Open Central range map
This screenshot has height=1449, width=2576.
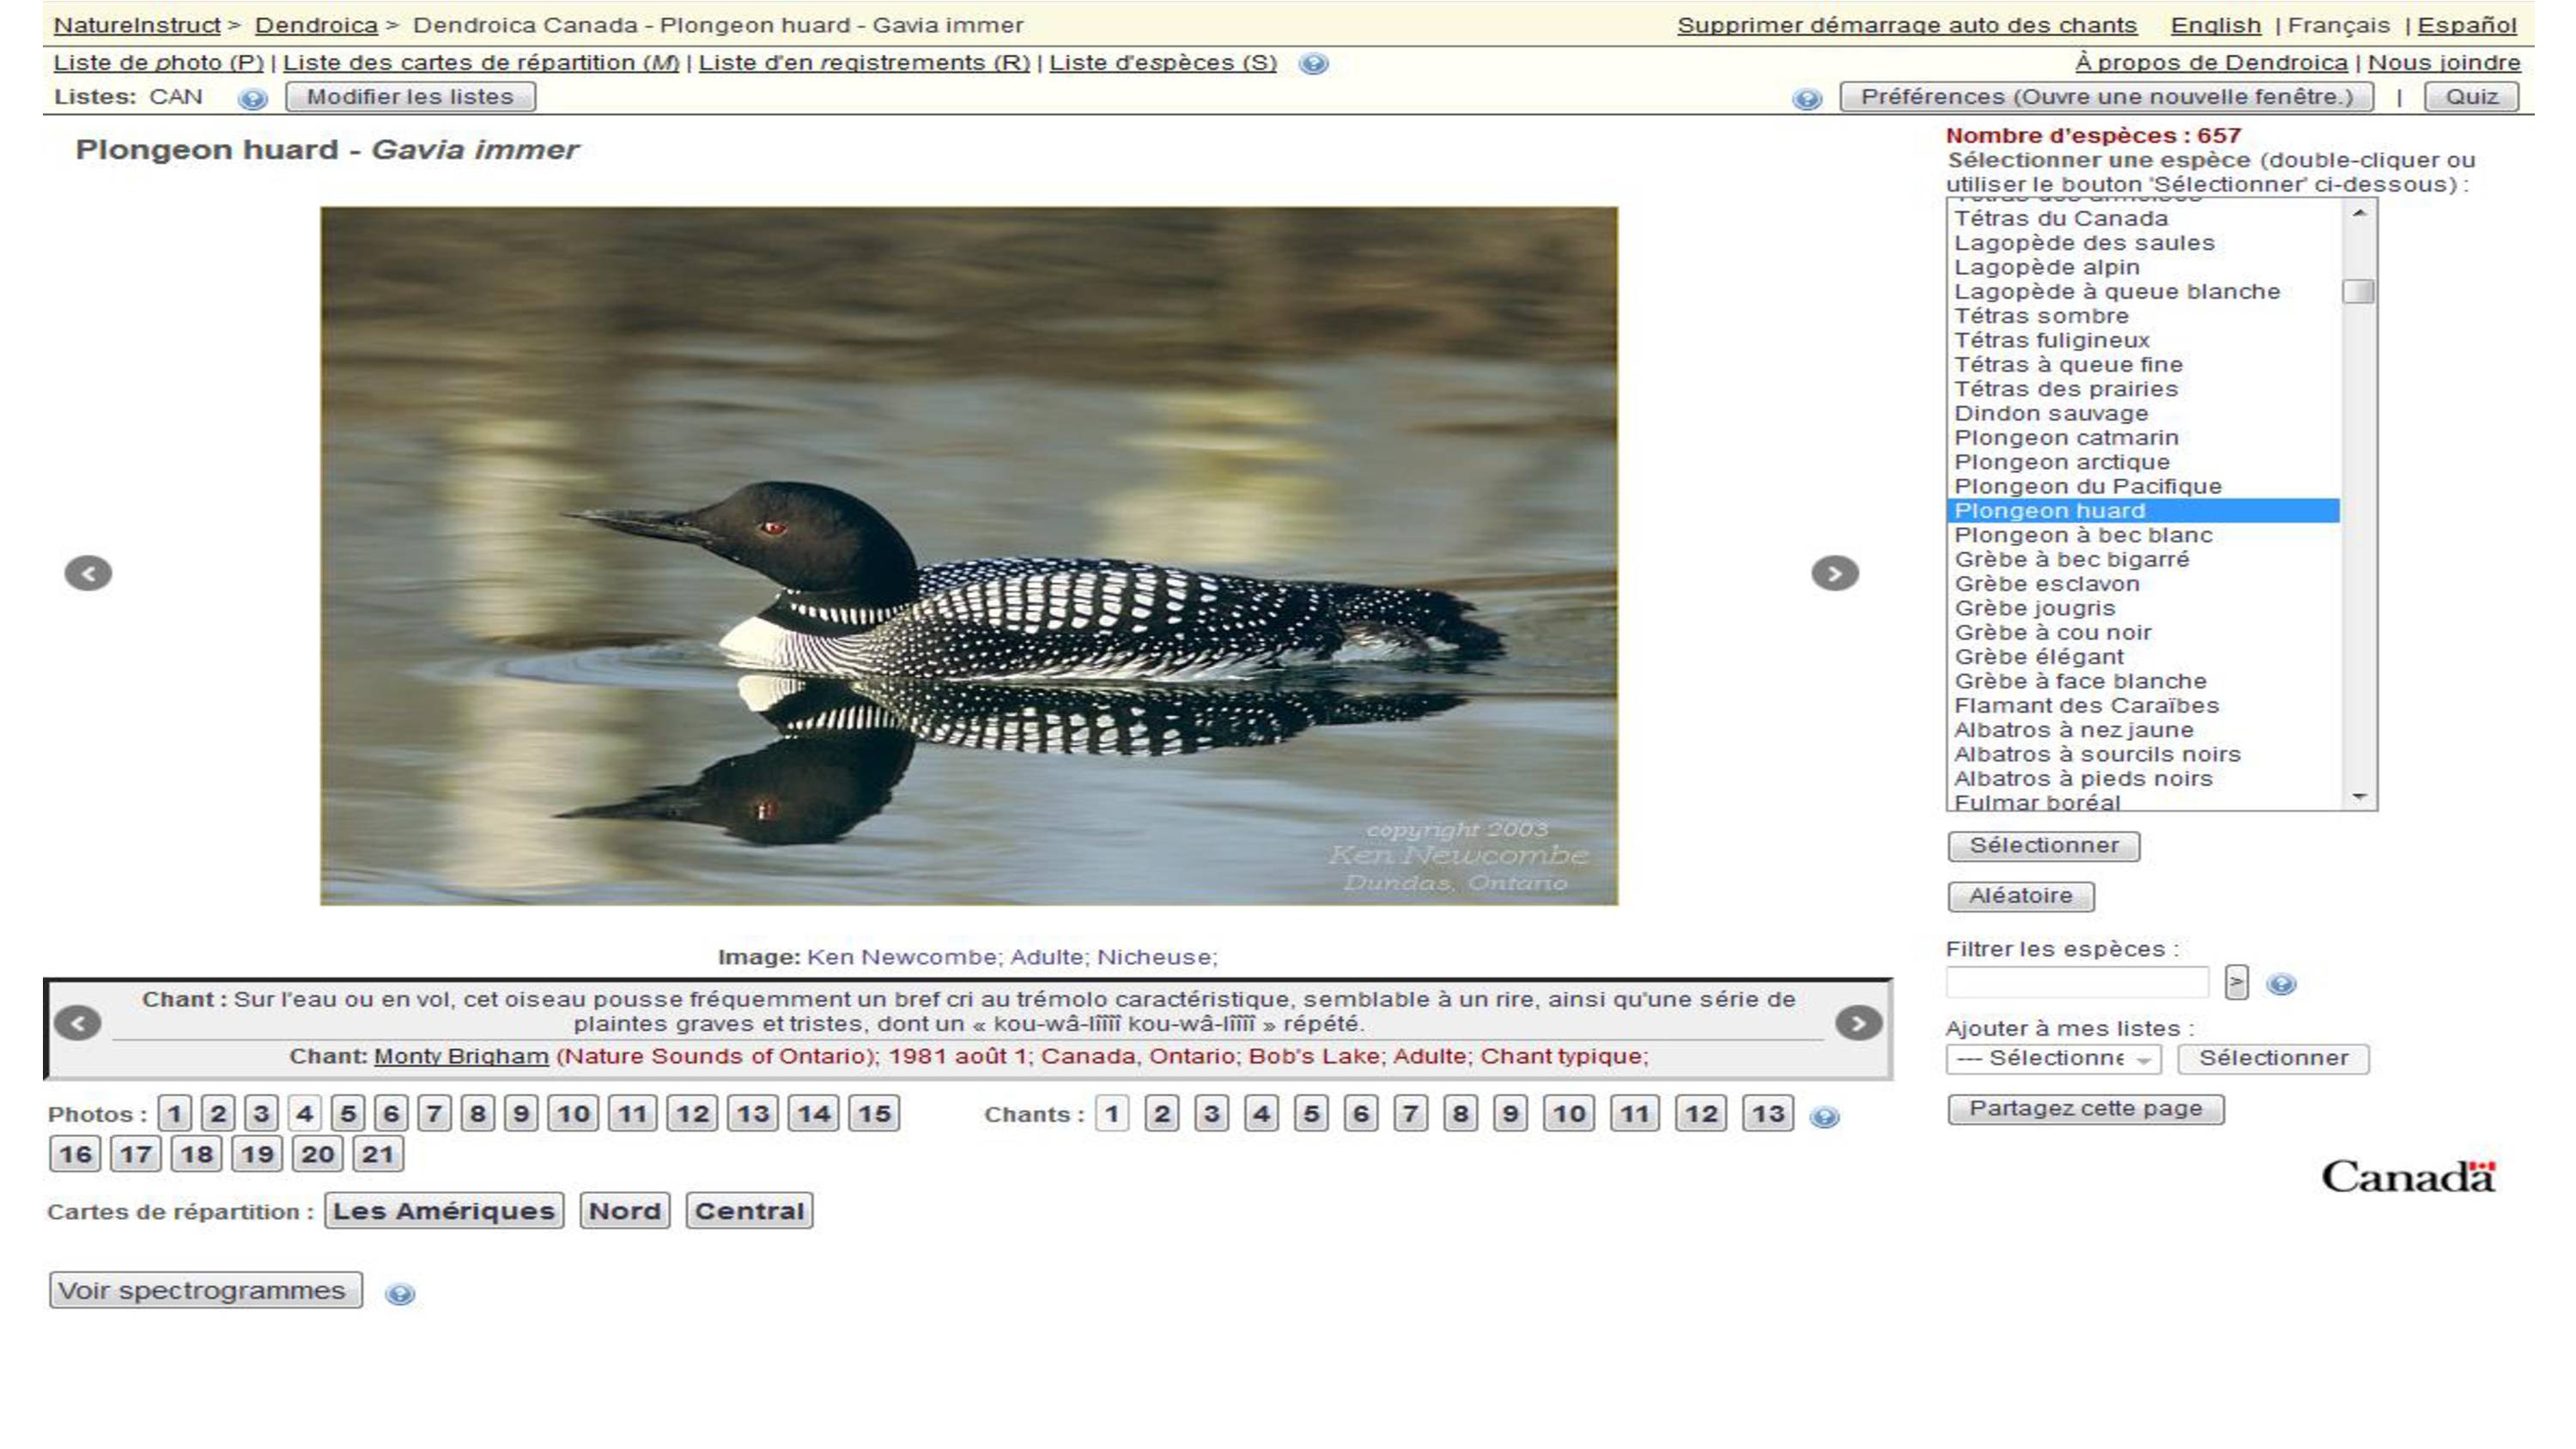point(749,1211)
